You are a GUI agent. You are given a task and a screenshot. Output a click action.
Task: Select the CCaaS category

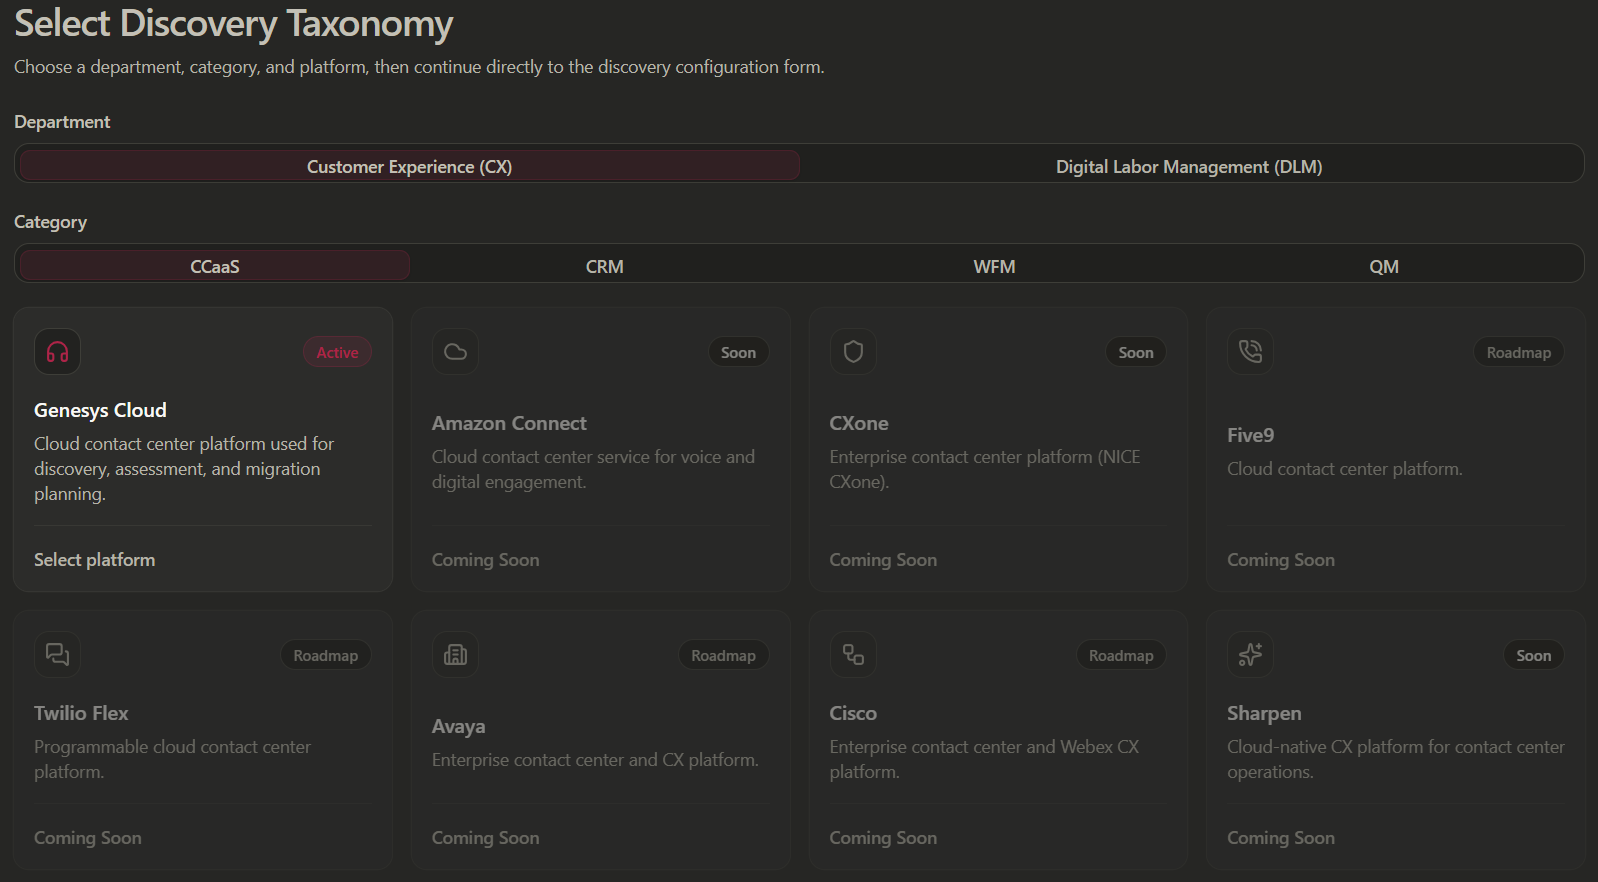(x=215, y=266)
